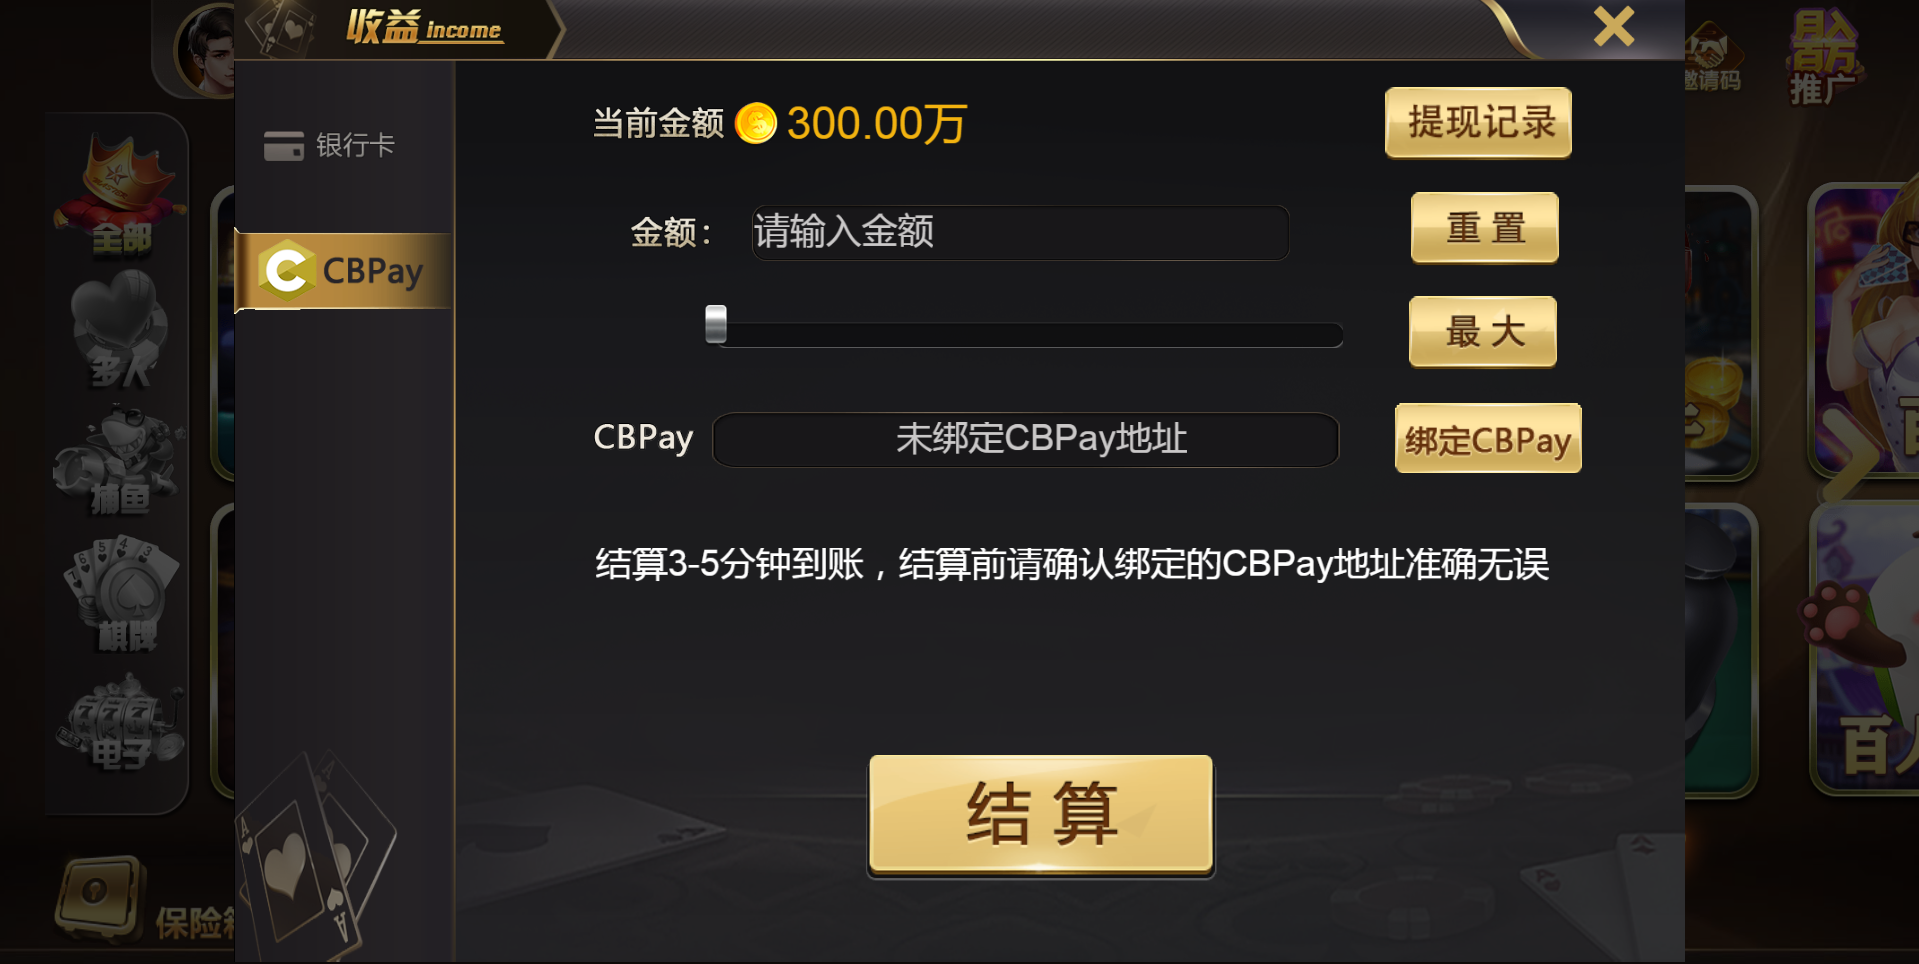1919x964 pixels.
Task: Click the player avatar portrait
Action: pos(205,50)
